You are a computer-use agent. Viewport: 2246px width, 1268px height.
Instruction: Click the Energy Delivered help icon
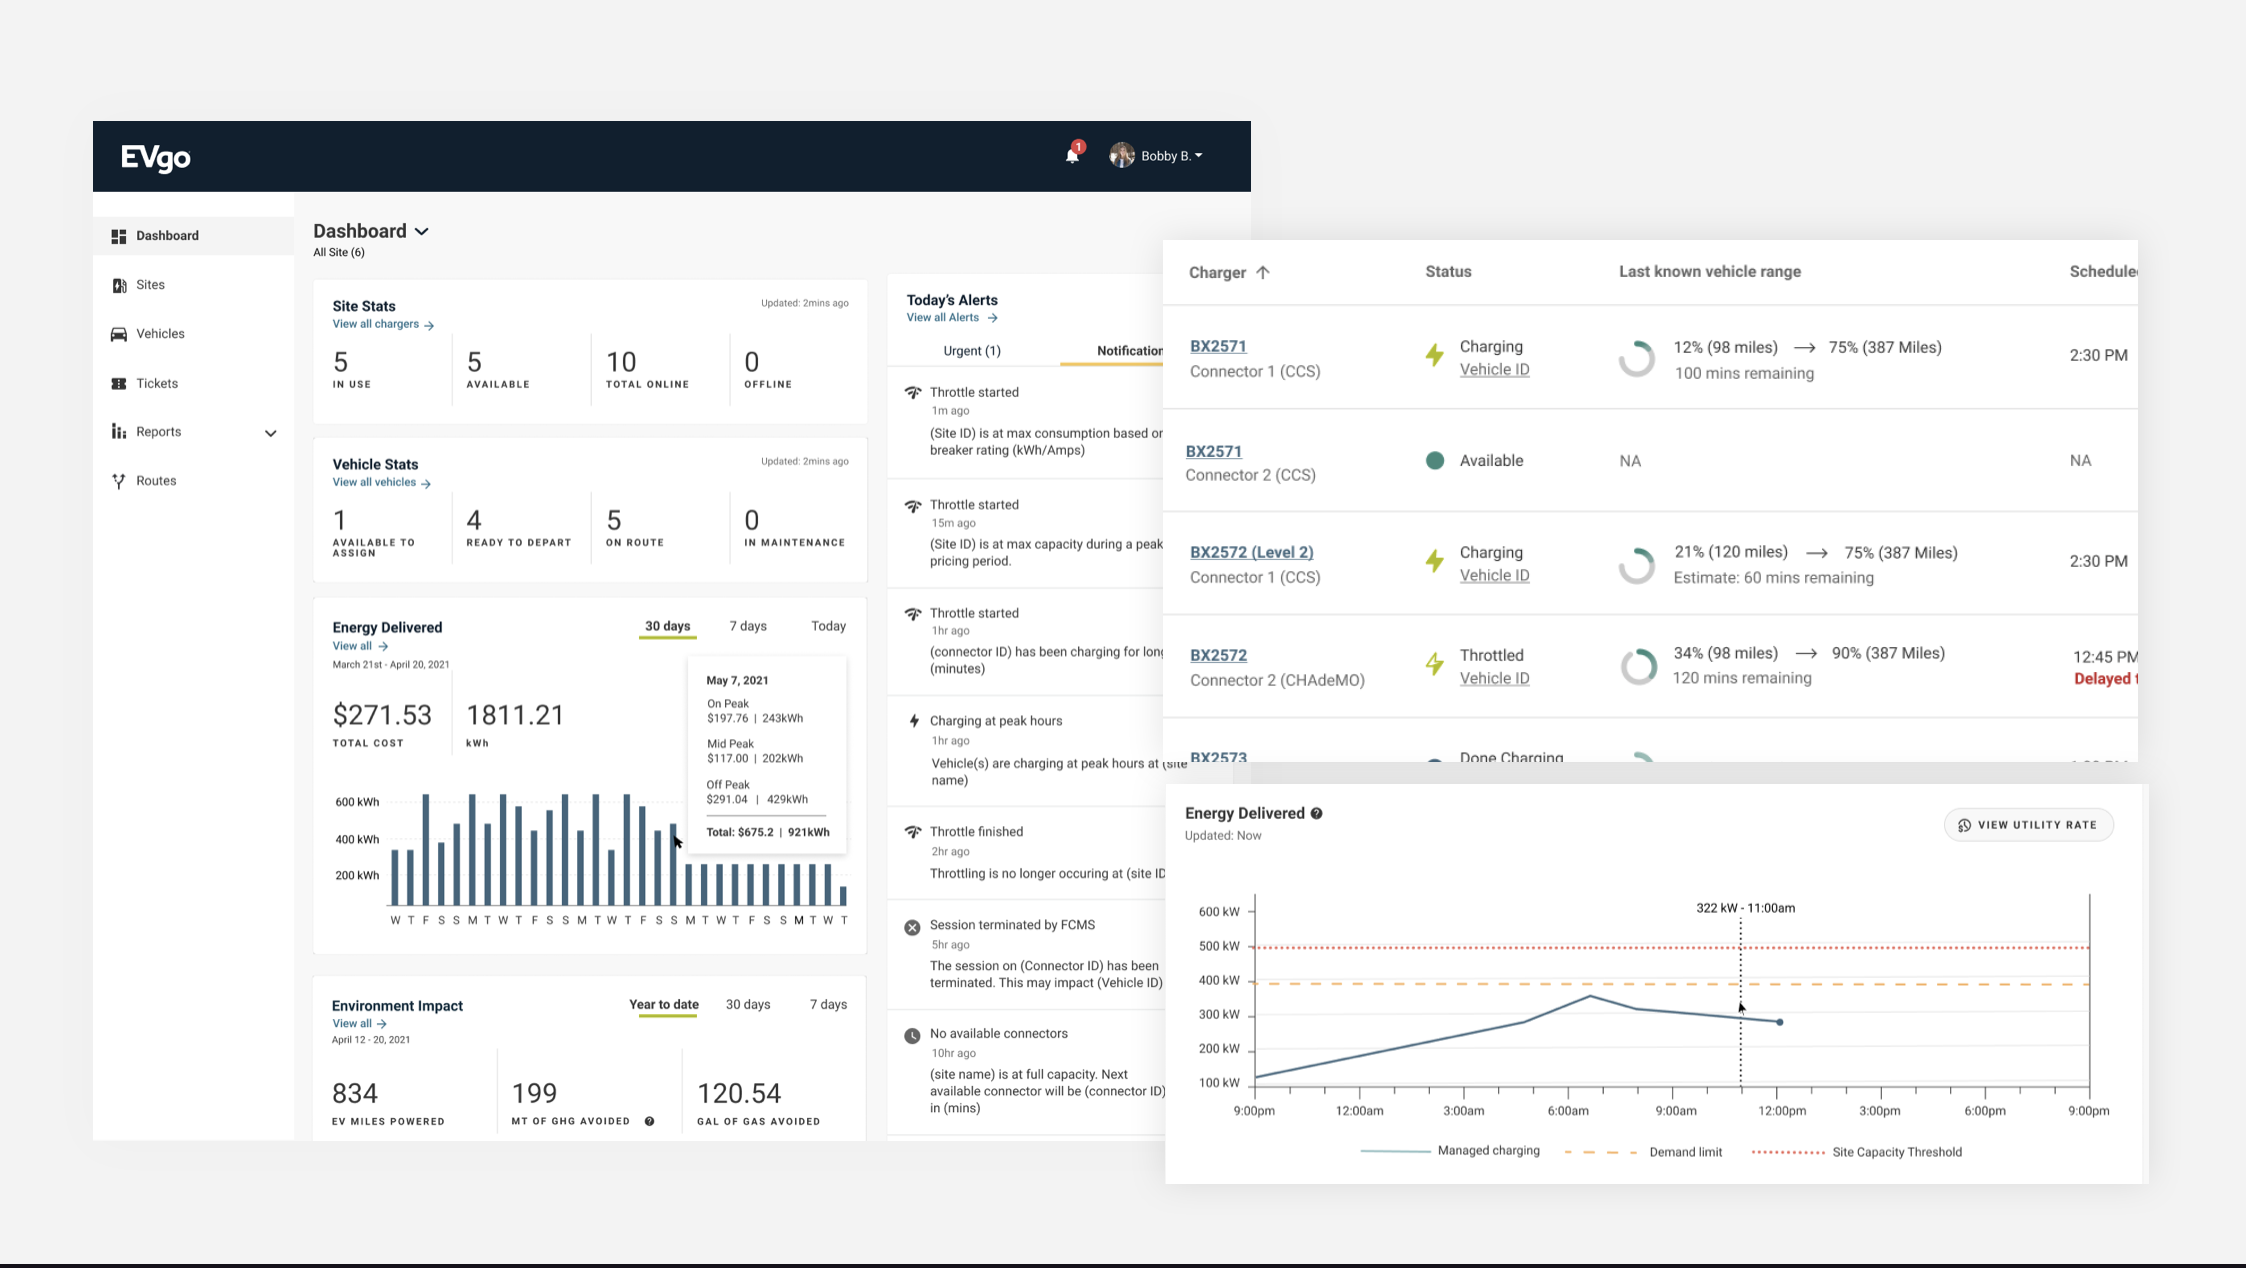click(x=1317, y=813)
